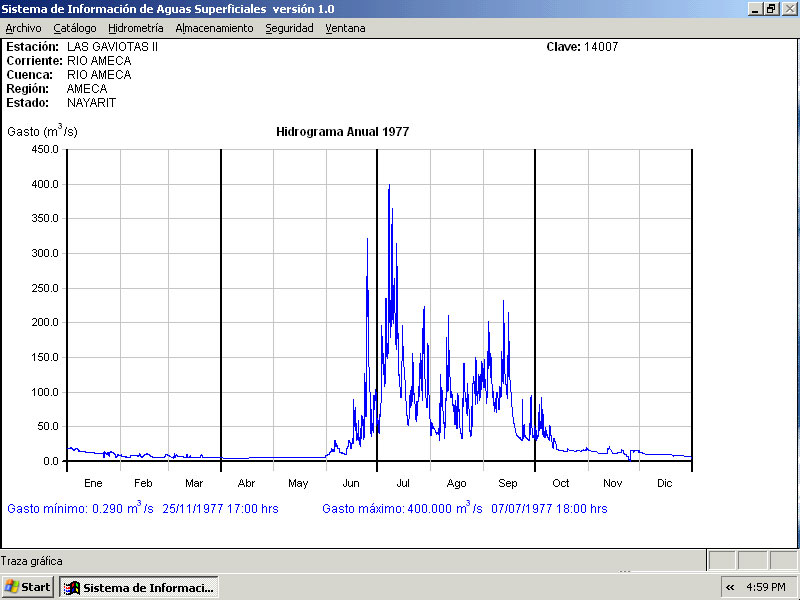Viewport: 800px width, 600px height.
Task: Expand hidden system tray icons chevron
Action: [730, 587]
